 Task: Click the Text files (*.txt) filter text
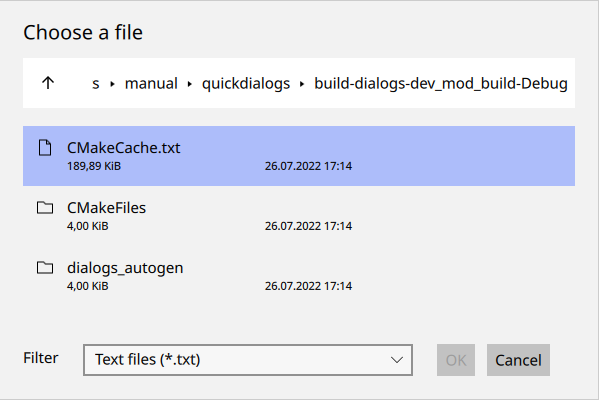click(x=147, y=359)
